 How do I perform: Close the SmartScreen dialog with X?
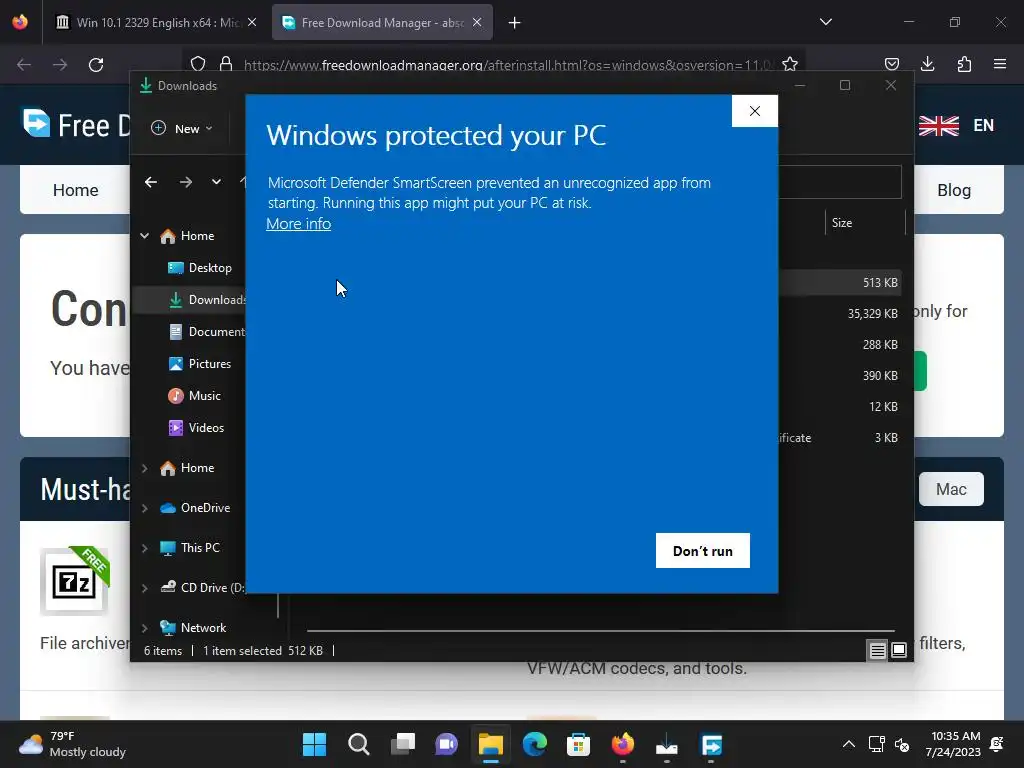click(x=754, y=111)
